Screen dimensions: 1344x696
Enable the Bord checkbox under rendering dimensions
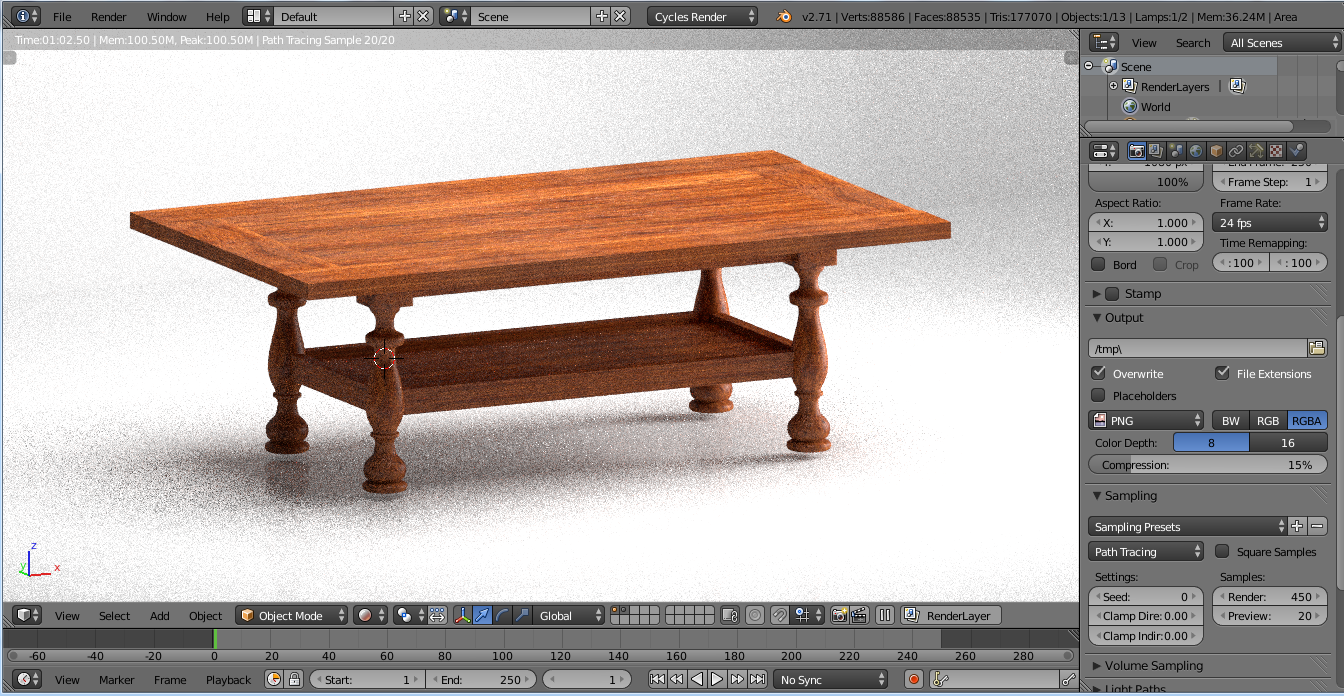point(1100,263)
